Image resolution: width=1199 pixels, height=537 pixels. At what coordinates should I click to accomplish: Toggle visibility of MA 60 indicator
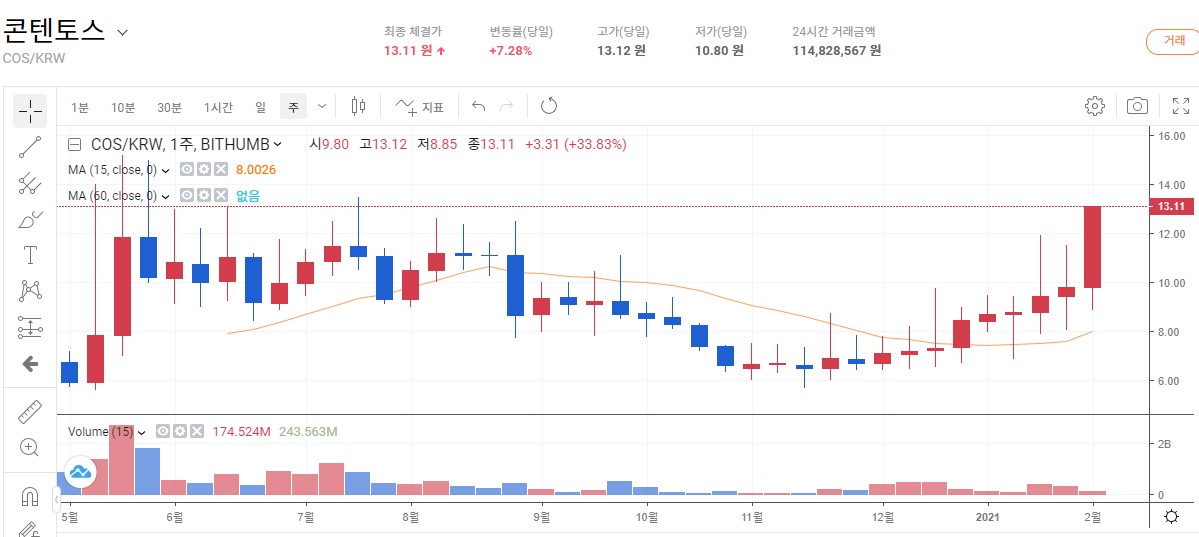point(187,195)
